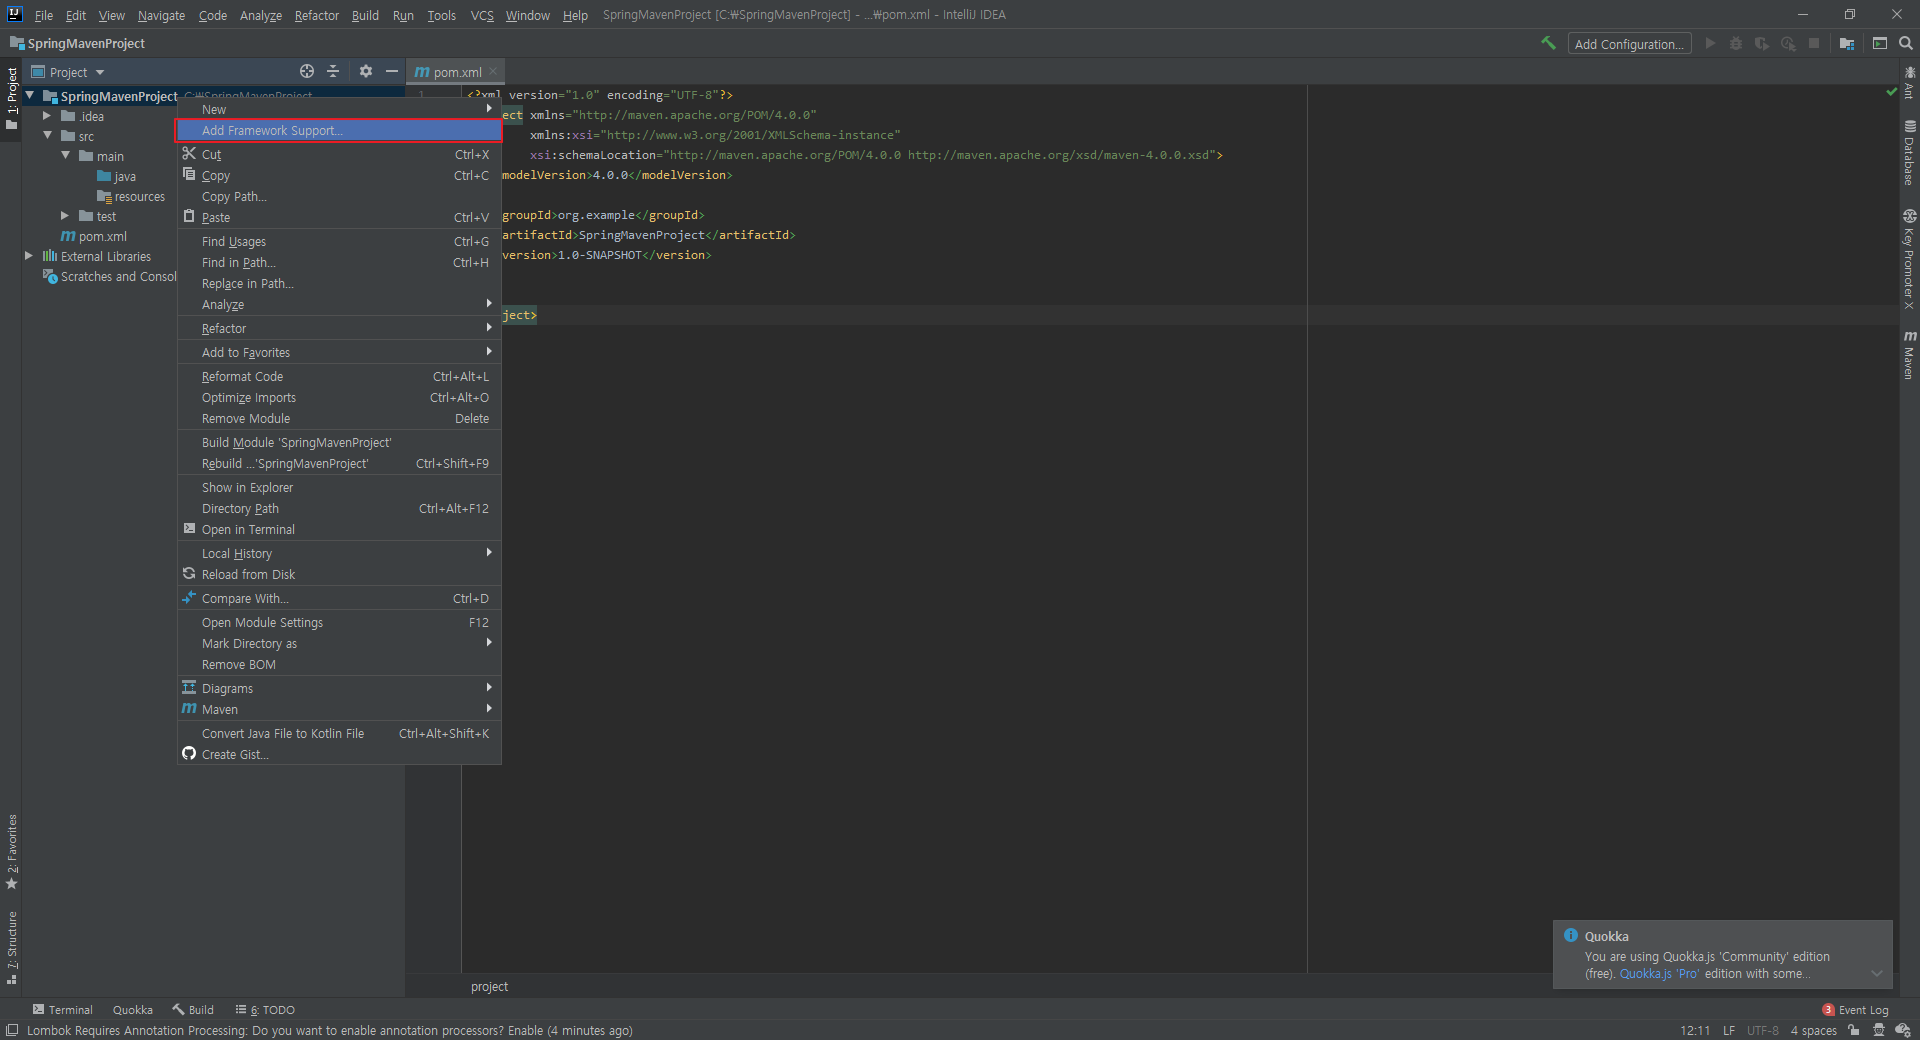Click the Debug bug icon in toolbar
Viewport: 1920px width, 1040px height.
coord(1736,43)
